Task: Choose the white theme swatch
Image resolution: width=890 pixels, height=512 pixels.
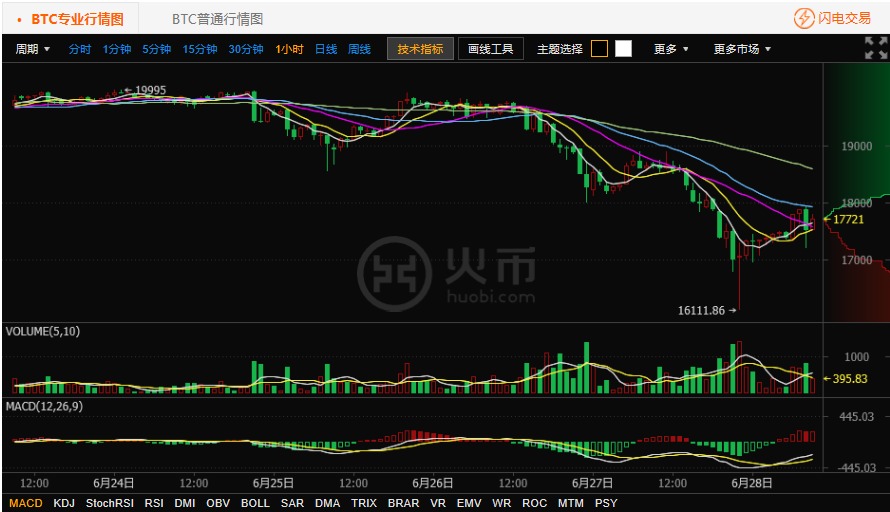Action: (623, 49)
